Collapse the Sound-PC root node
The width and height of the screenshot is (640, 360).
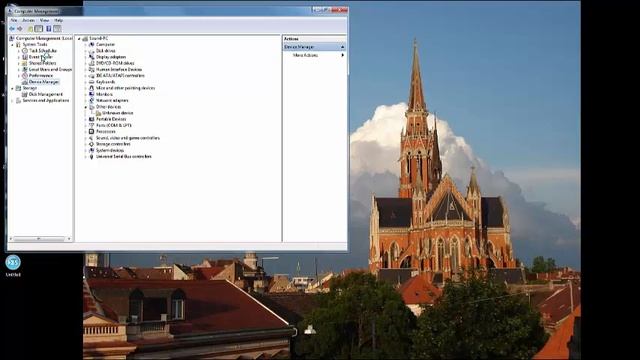79,38
